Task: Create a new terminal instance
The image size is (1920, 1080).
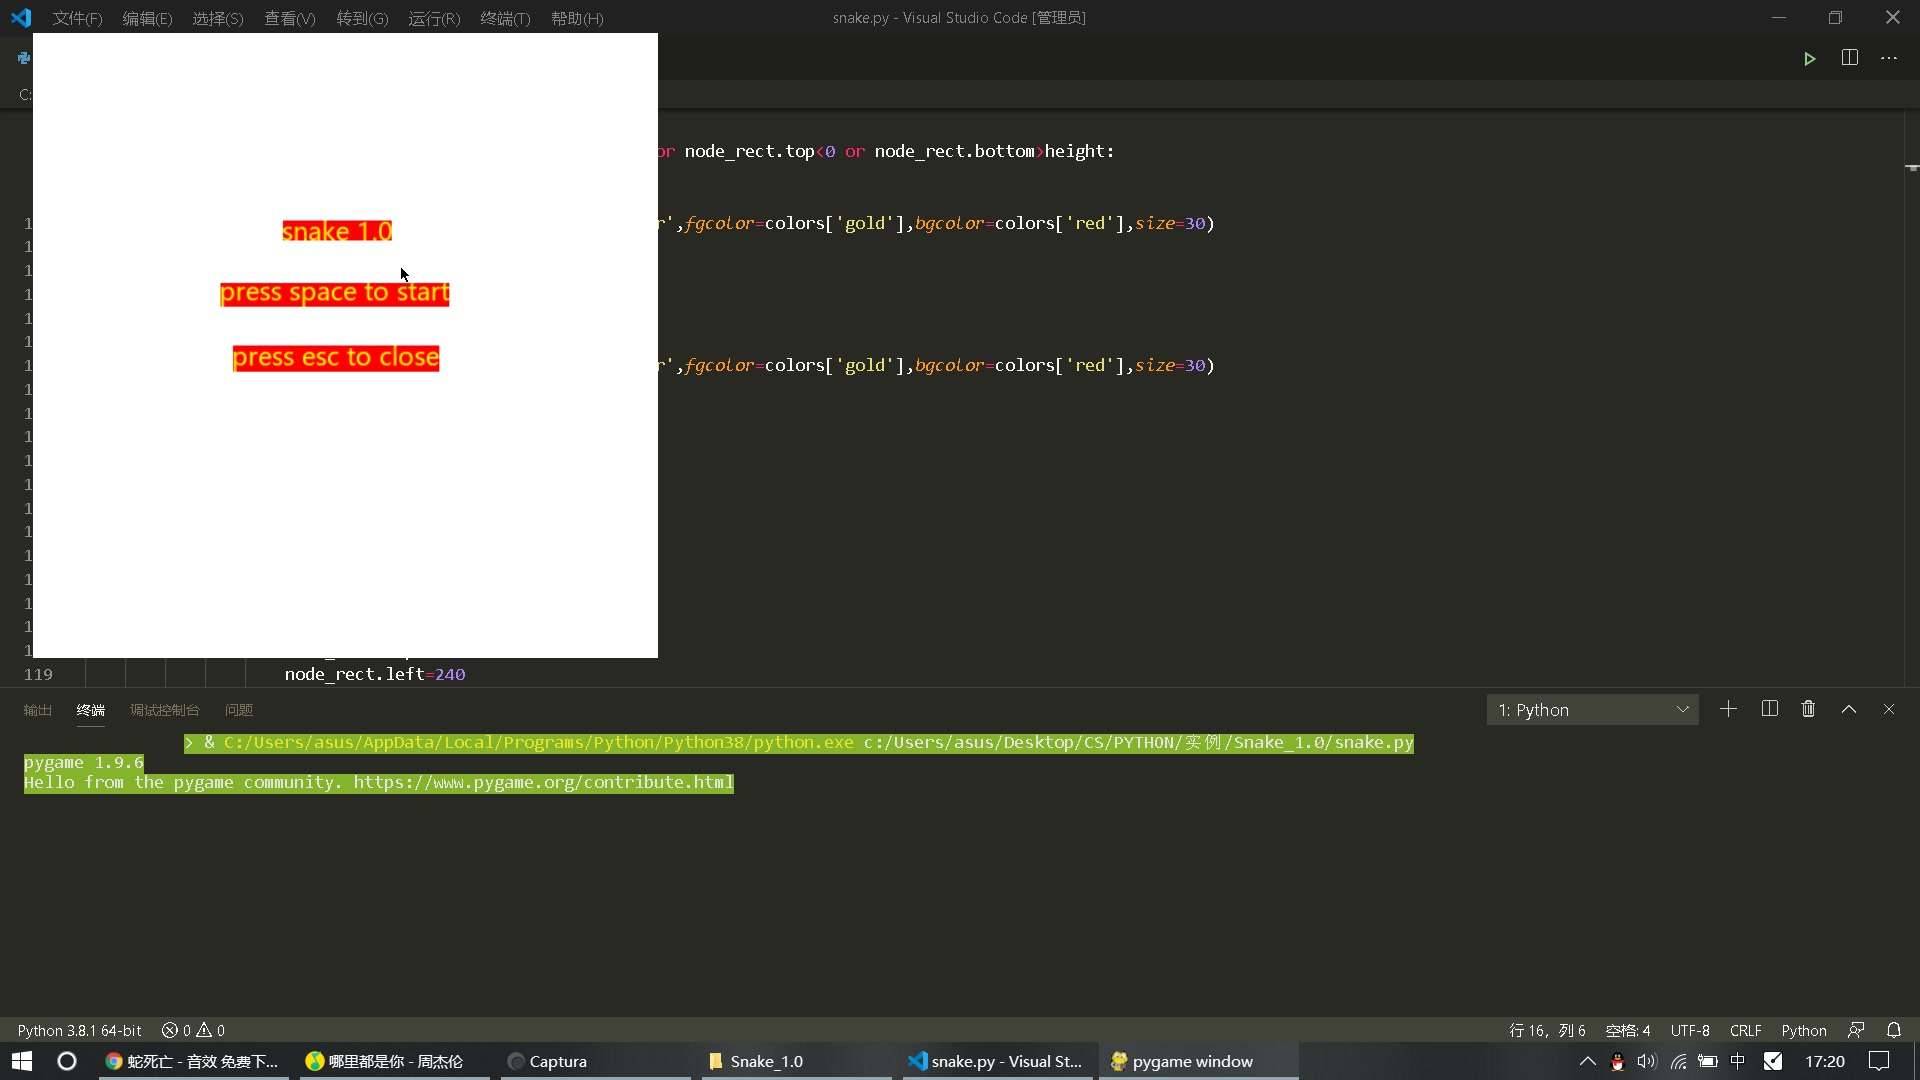Action: (x=1728, y=709)
